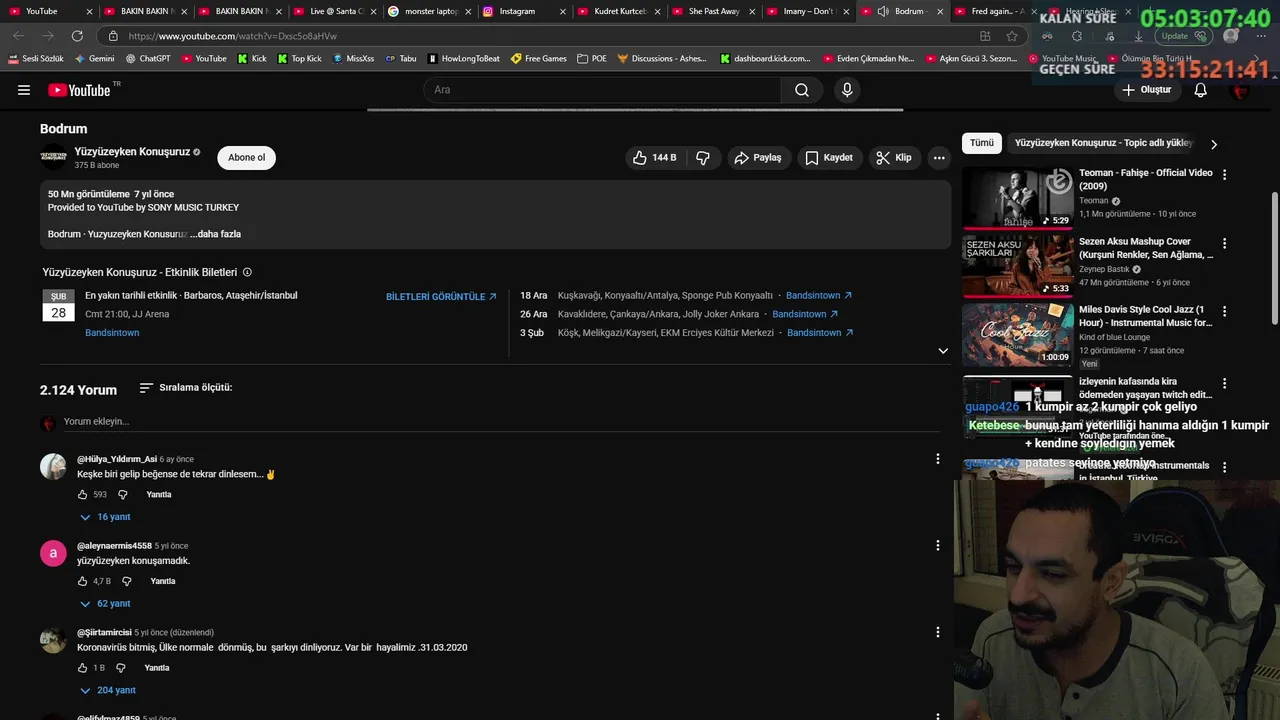Open the Yüzyüzeyken Konuşuruz channel name
Image resolution: width=1280 pixels, height=720 pixels.
coord(132,152)
